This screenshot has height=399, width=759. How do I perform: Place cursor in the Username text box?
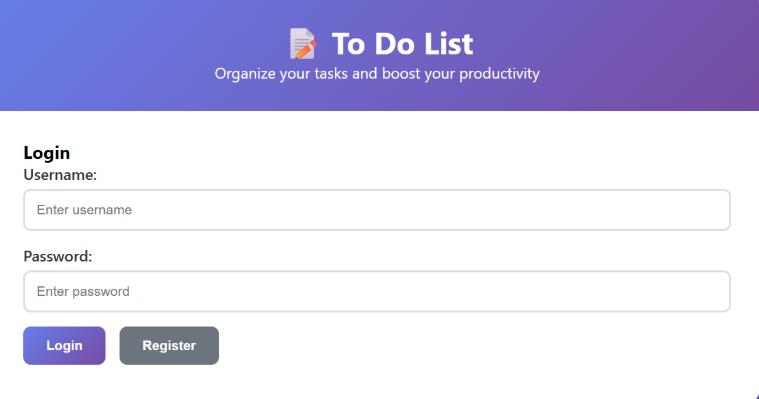(x=377, y=210)
